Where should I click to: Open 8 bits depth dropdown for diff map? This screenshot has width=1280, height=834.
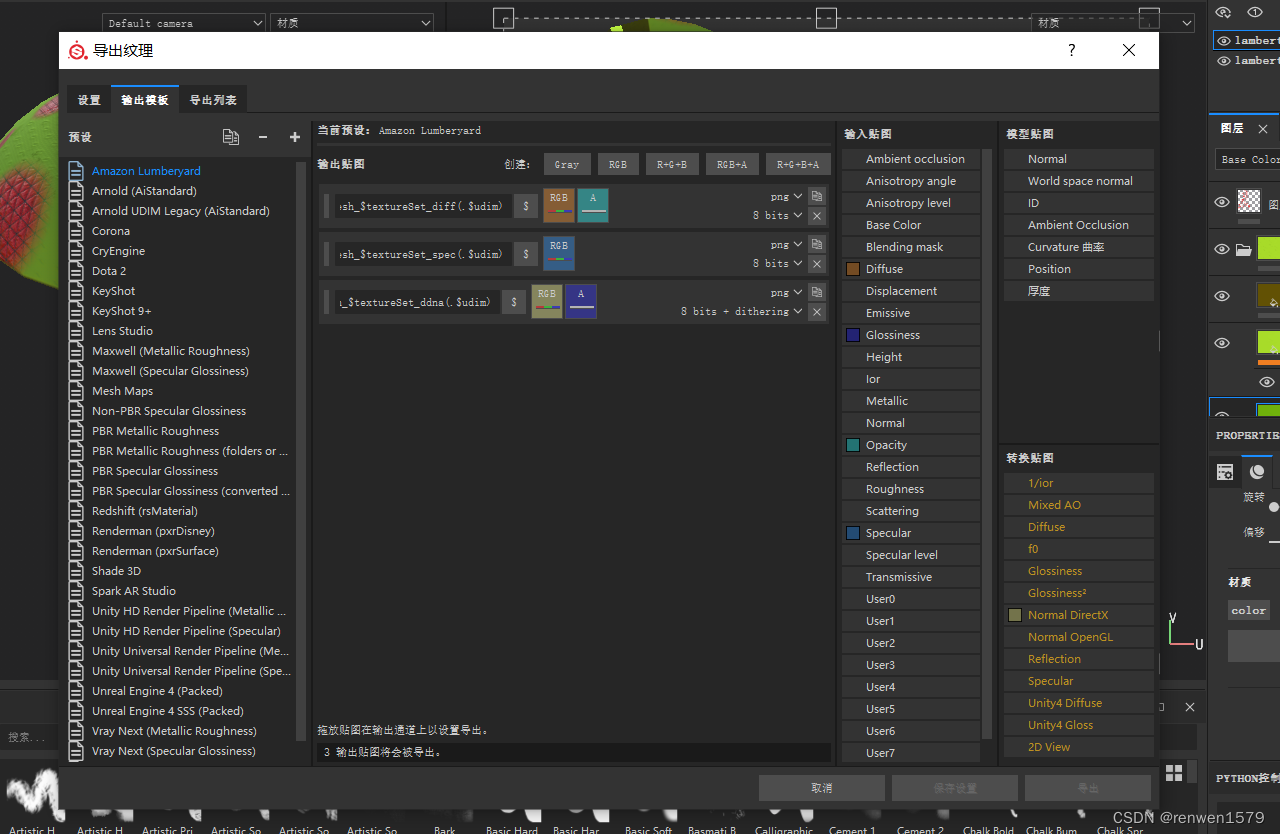click(x=778, y=216)
